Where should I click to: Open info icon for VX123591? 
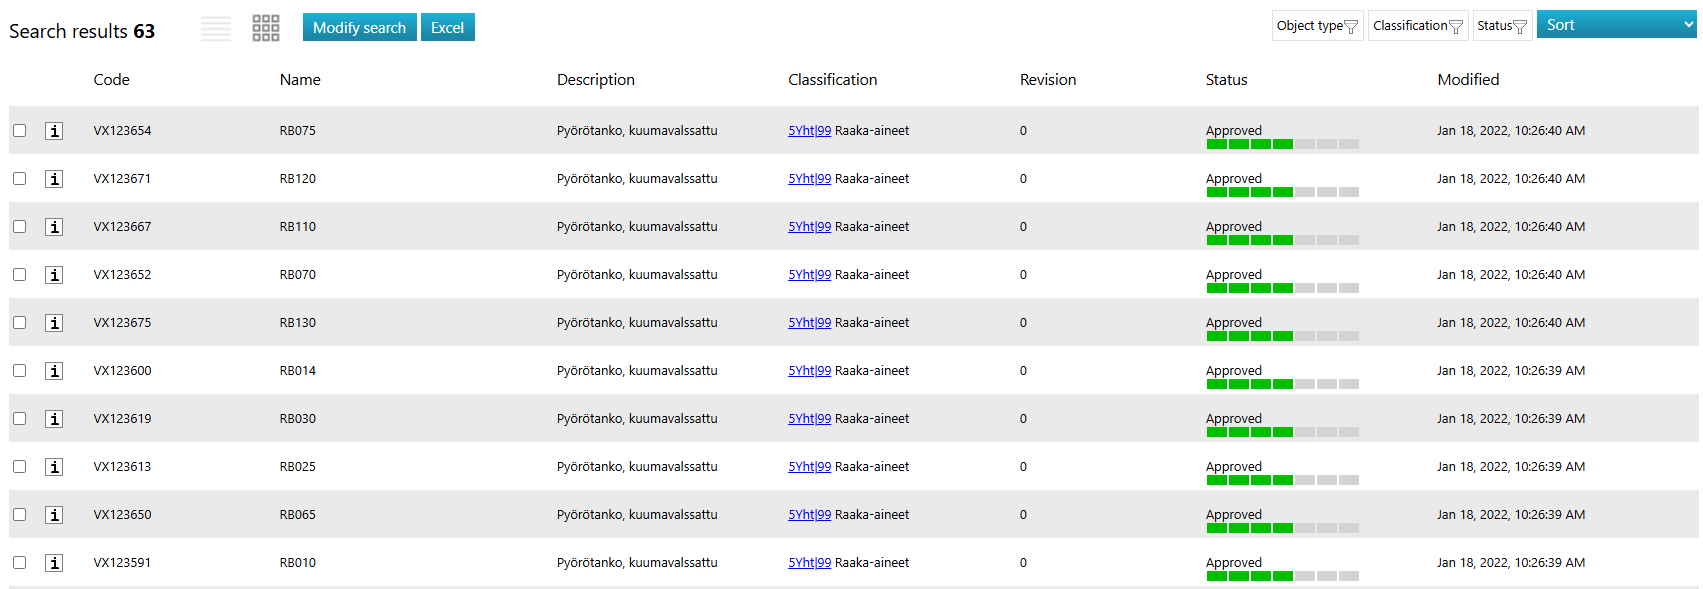click(x=54, y=563)
